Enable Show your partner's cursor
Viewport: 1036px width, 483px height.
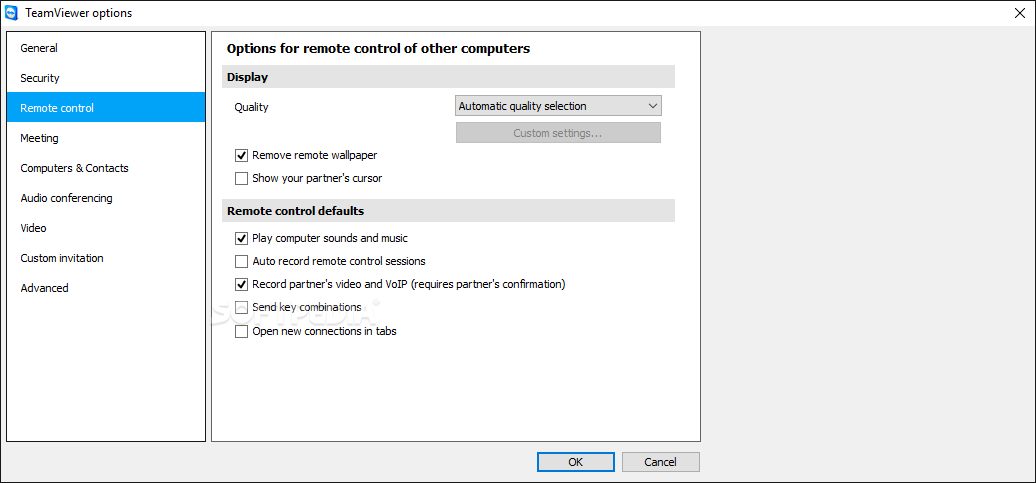[241, 178]
